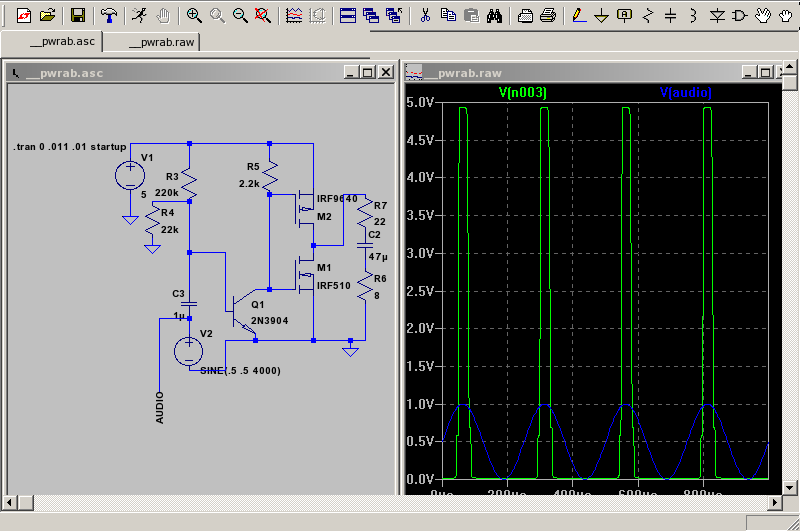Click the V1 voltage source symbol
Image resolution: width=800 pixels, height=531 pixels.
click(130, 175)
